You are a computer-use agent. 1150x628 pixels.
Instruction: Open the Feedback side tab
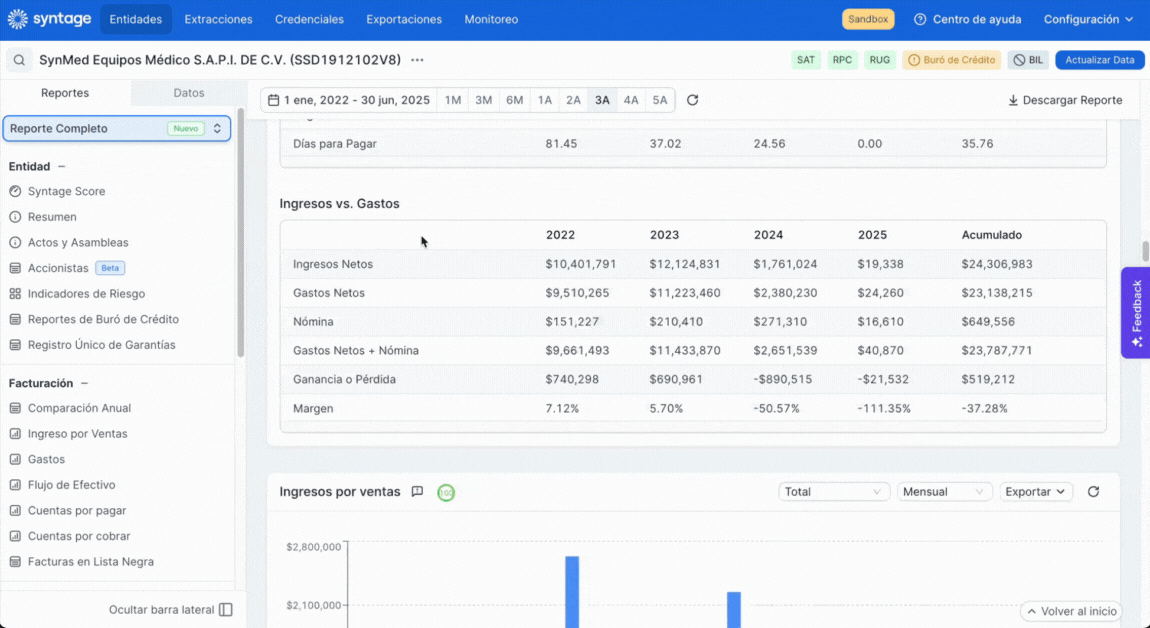pos(1136,313)
